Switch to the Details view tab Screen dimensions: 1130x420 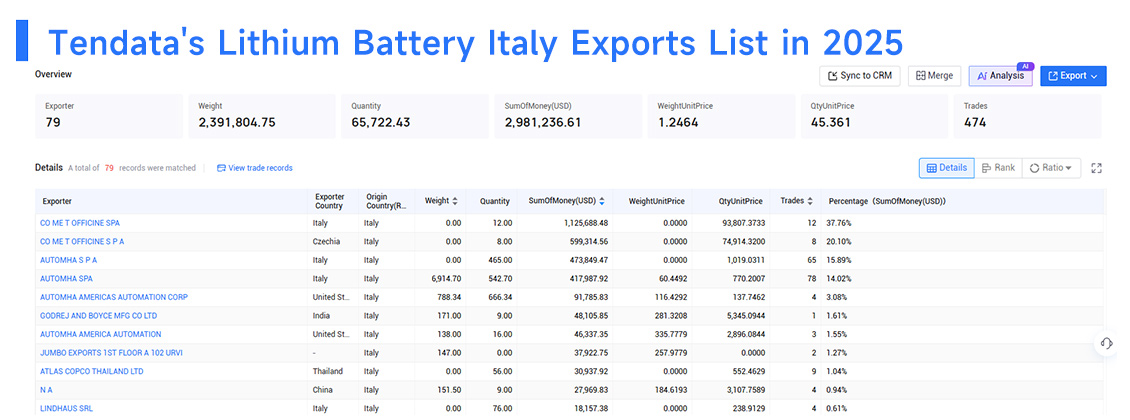point(946,168)
